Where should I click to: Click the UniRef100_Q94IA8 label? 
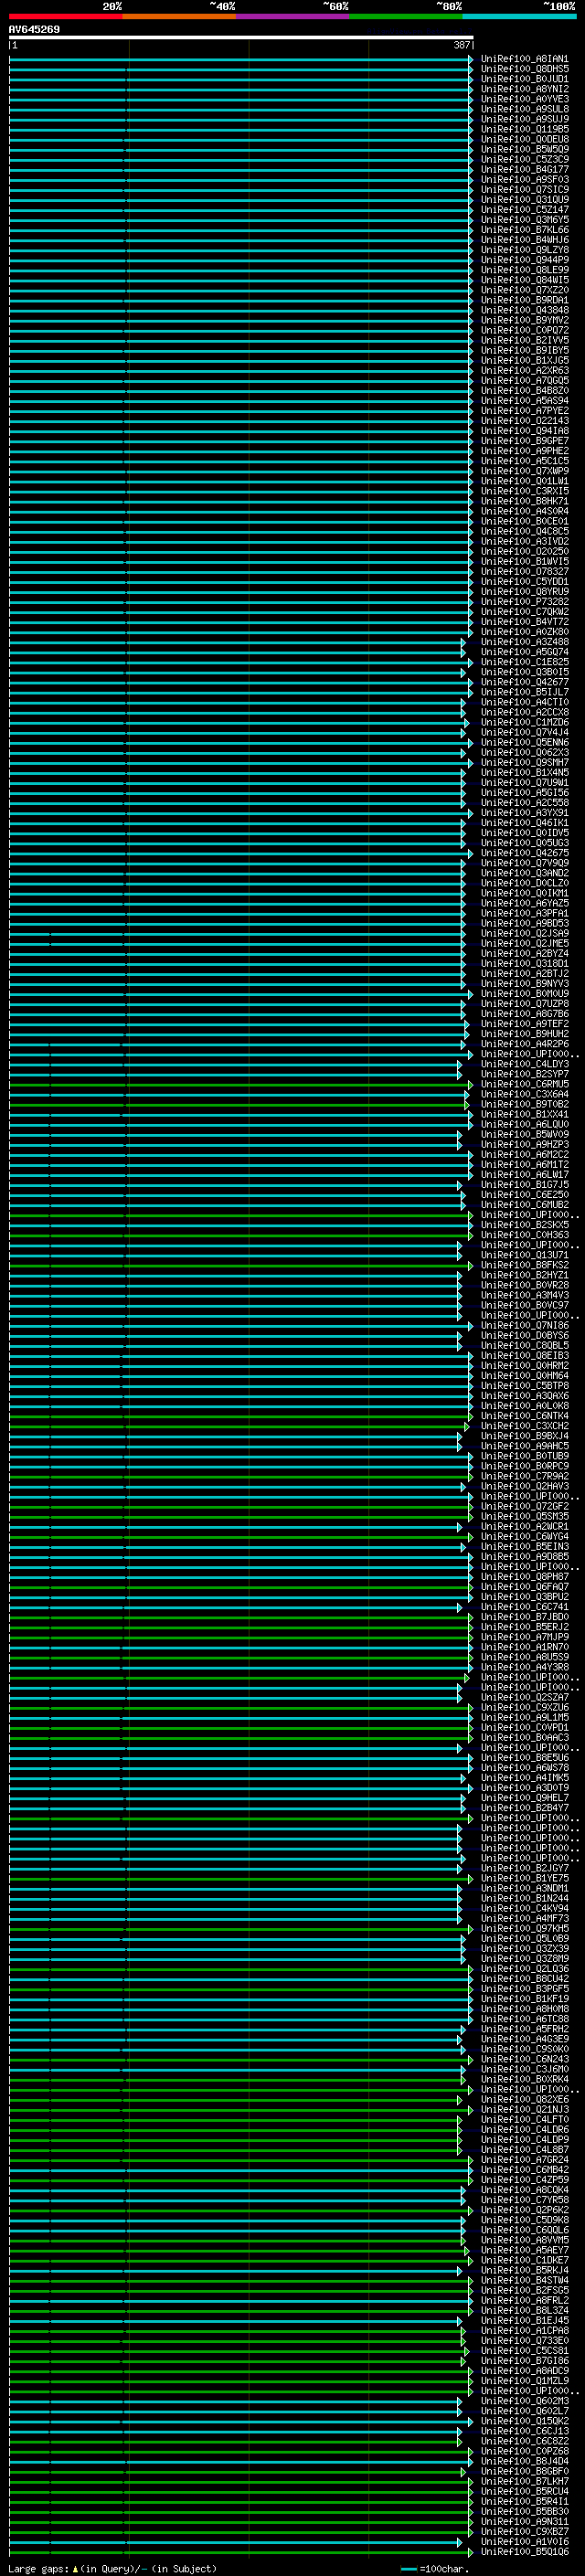[524, 431]
